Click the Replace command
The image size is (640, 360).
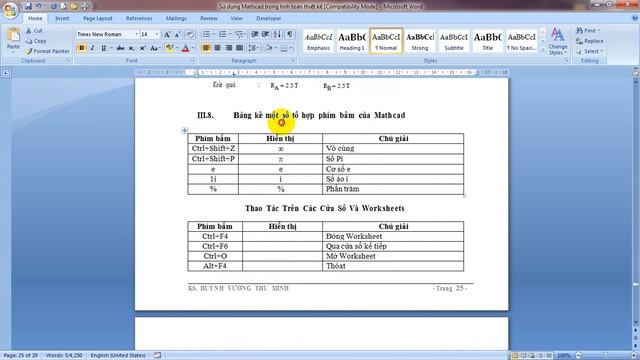coord(589,41)
